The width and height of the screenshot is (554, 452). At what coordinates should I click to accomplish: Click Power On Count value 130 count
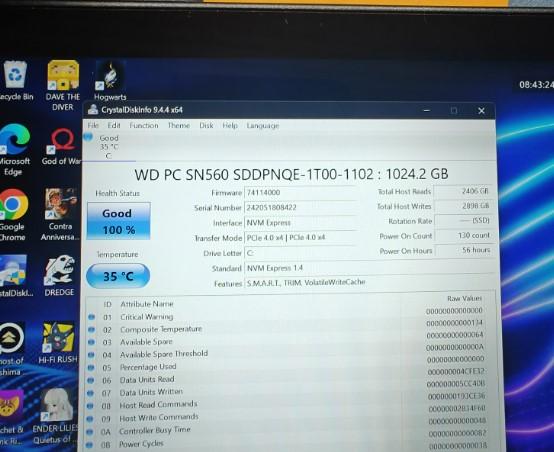point(464,235)
